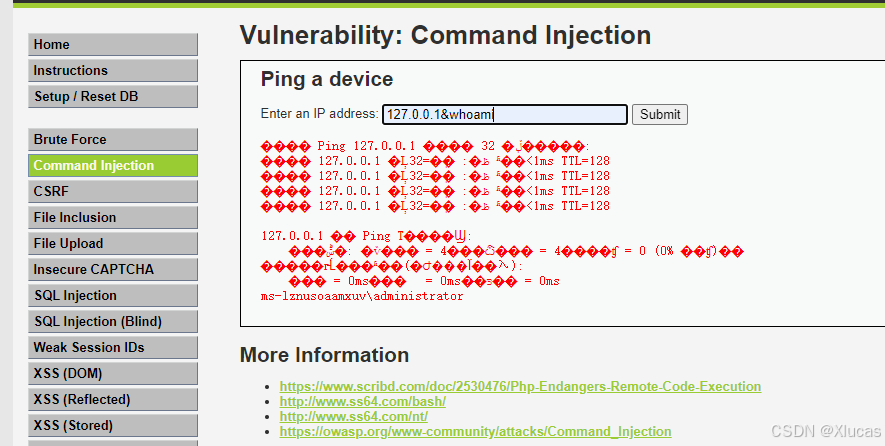The width and height of the screenshot is (885, 446).
Task: Open XSS (Reflected) page
Action: (113, 399)
